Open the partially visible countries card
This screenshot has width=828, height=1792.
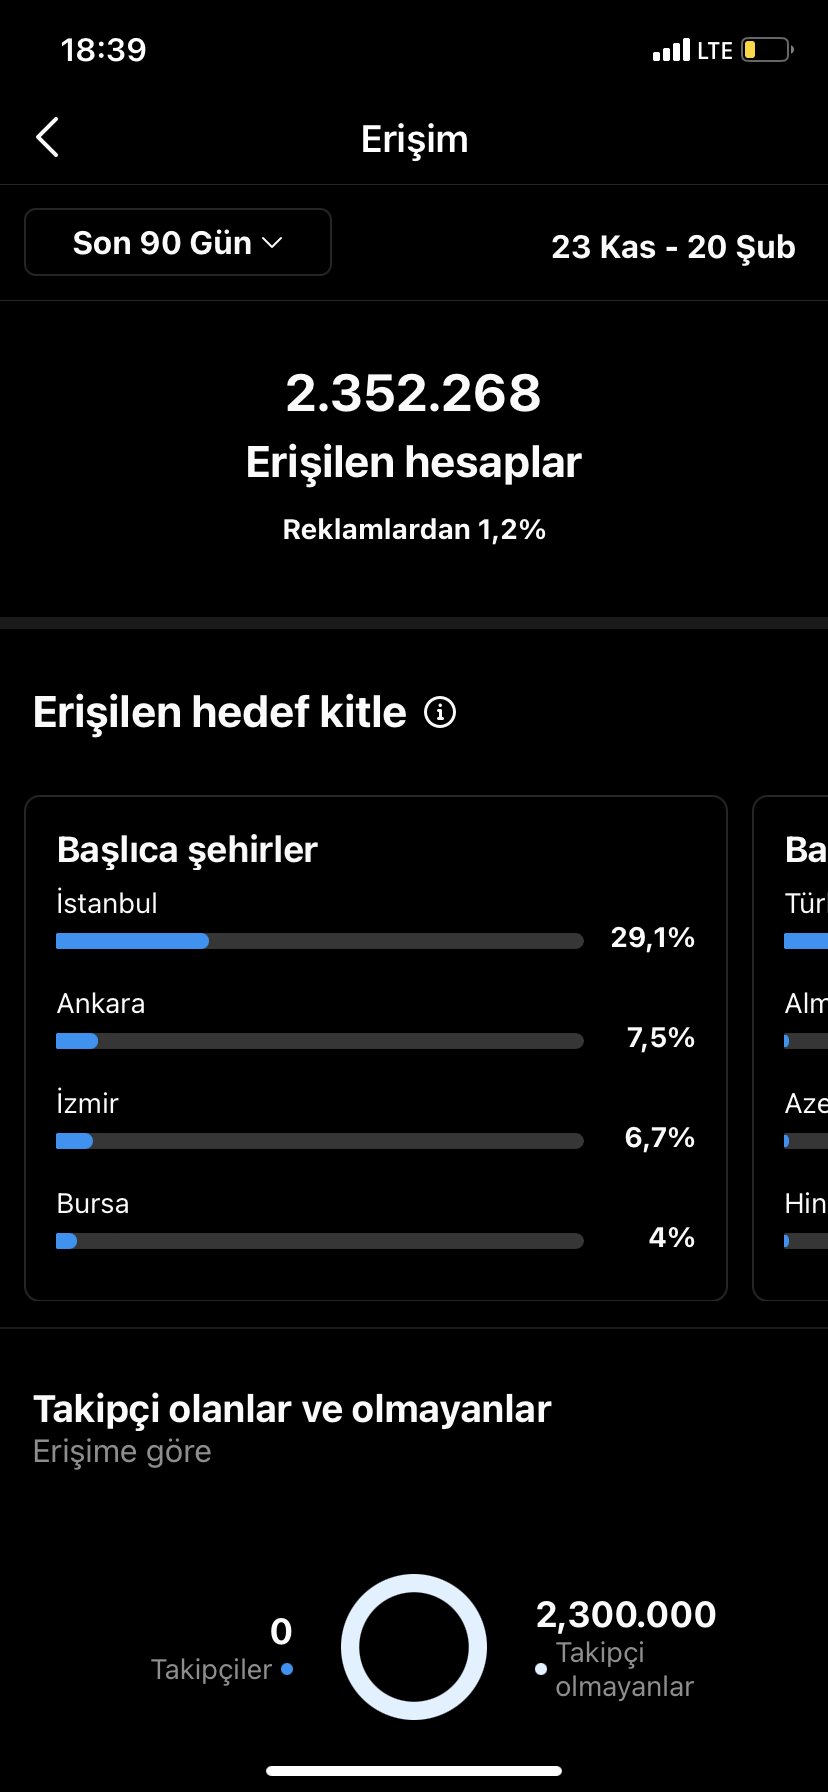tap(790, 1048)
